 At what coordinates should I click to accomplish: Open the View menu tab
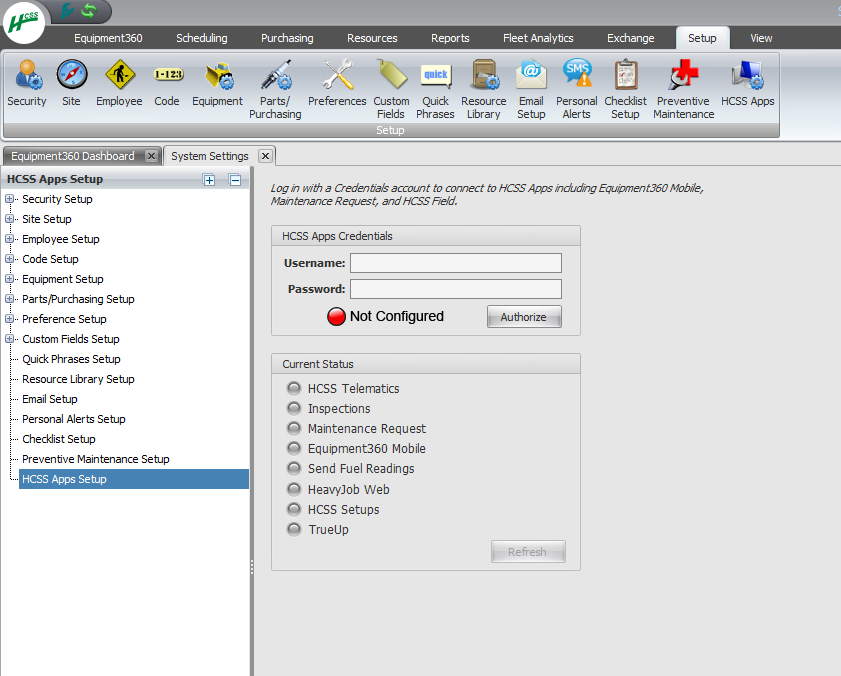pyautogui.click(x=761, y=38)
